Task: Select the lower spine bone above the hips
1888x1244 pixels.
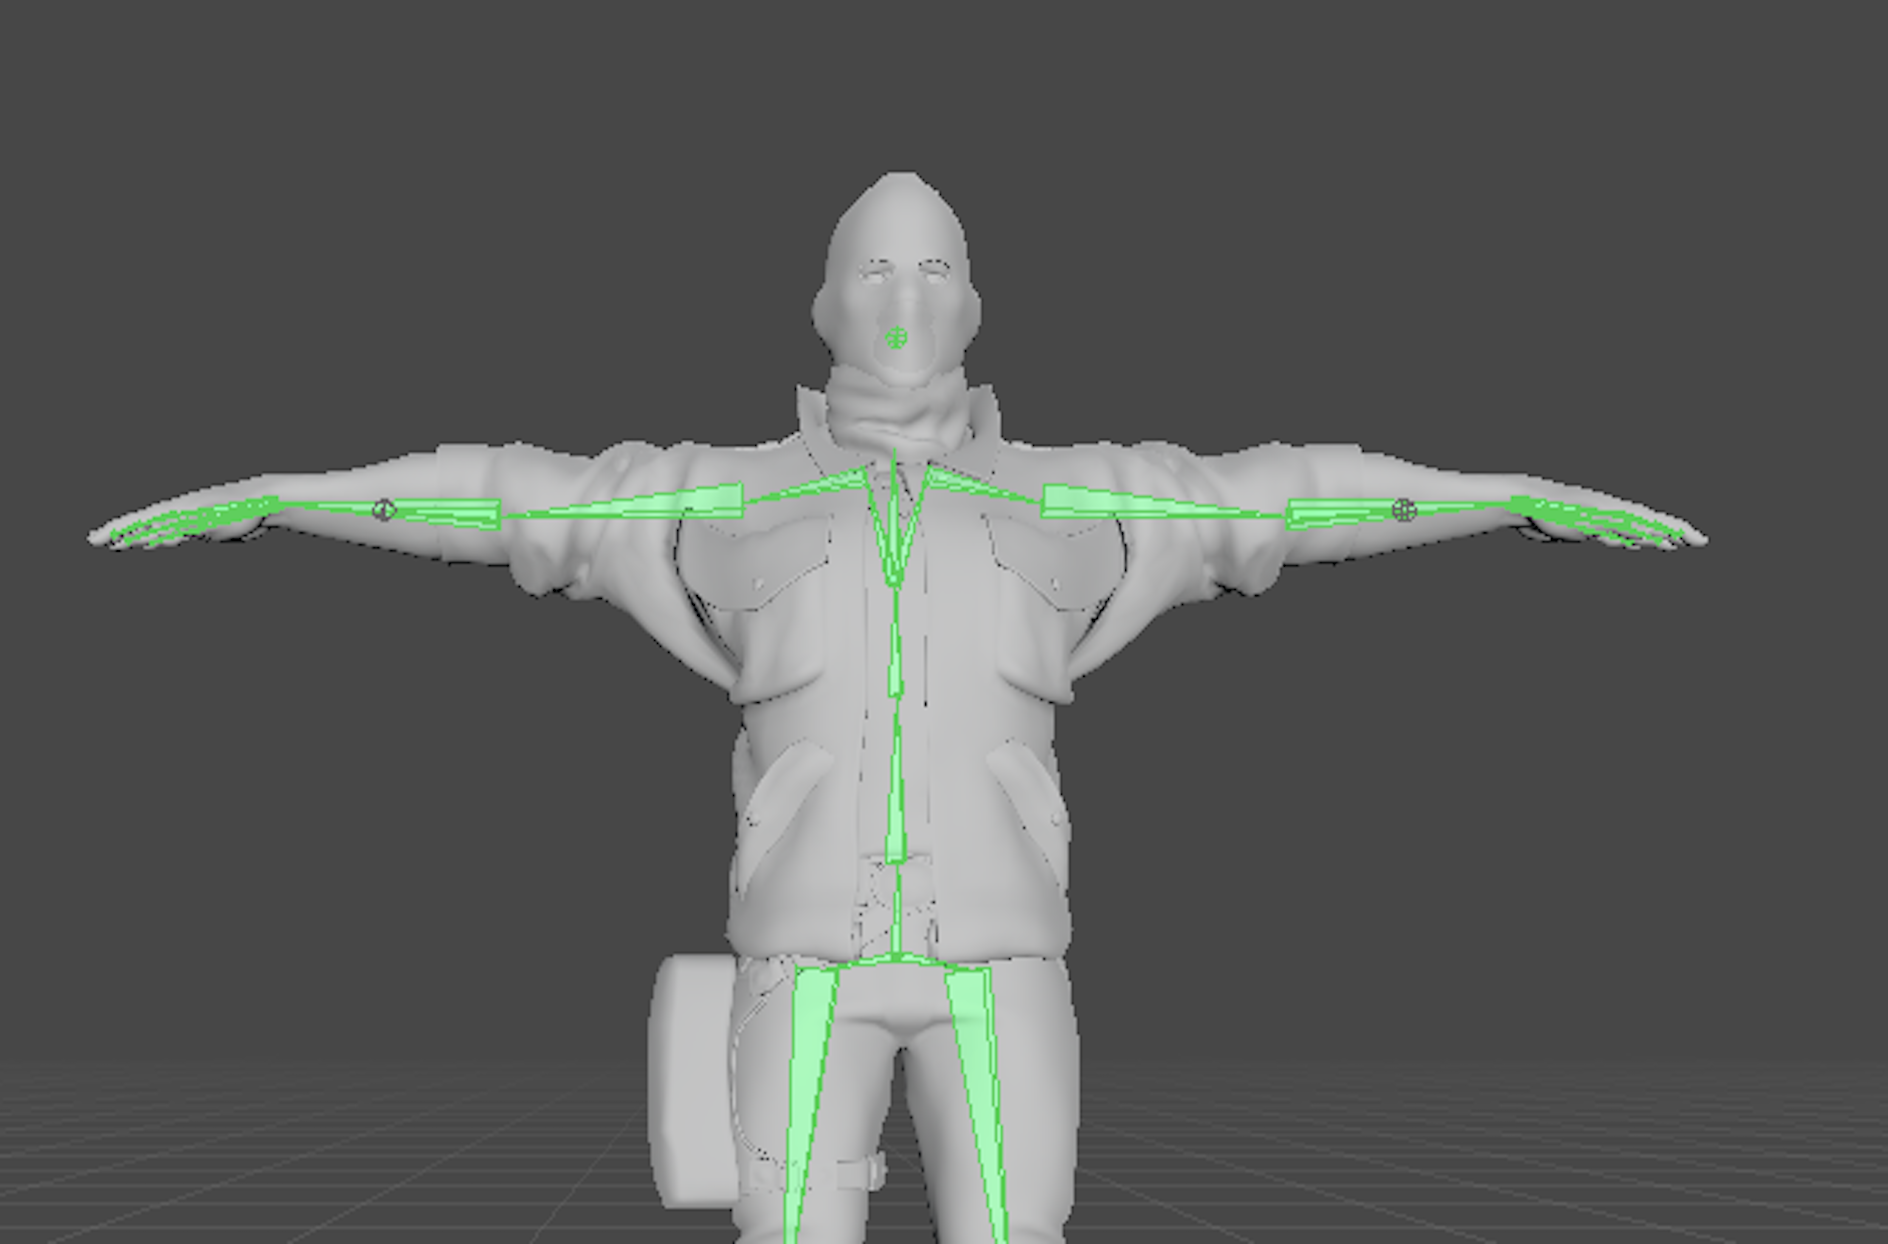Action: tap(896, 800)
